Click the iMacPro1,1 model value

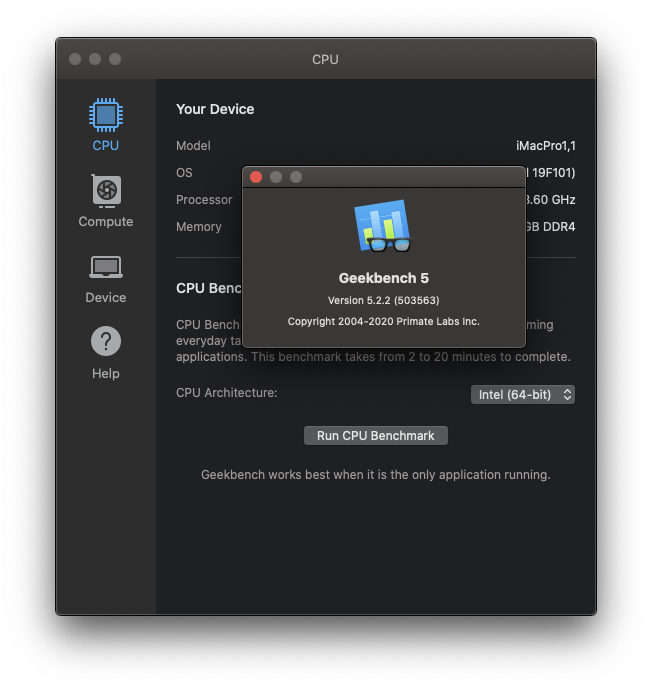[x=546, y=145]
